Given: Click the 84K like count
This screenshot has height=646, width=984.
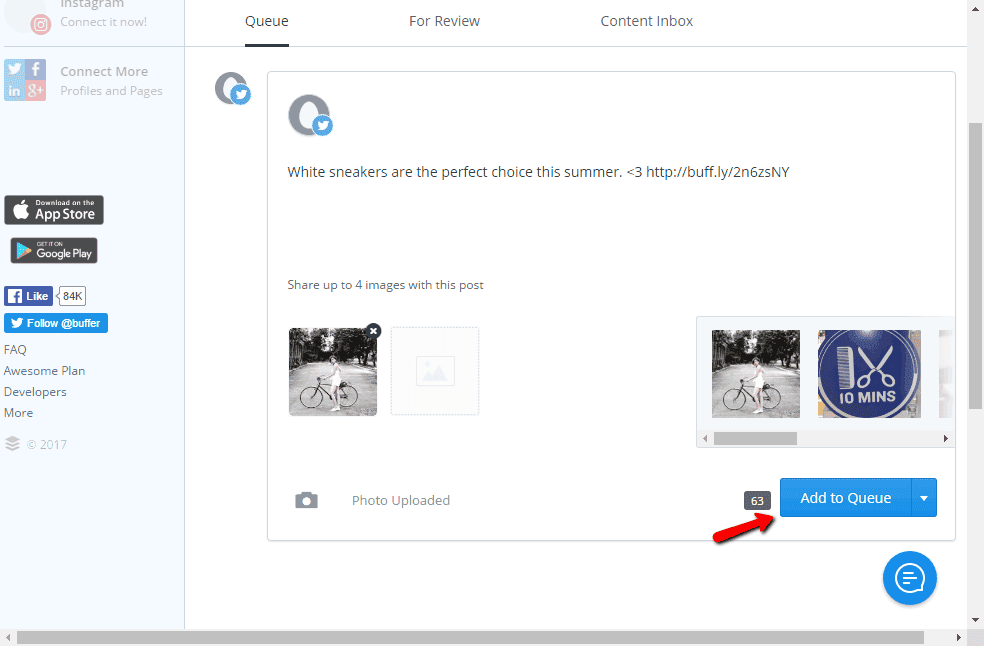Looking at the screenshot, I should [72, 296].
